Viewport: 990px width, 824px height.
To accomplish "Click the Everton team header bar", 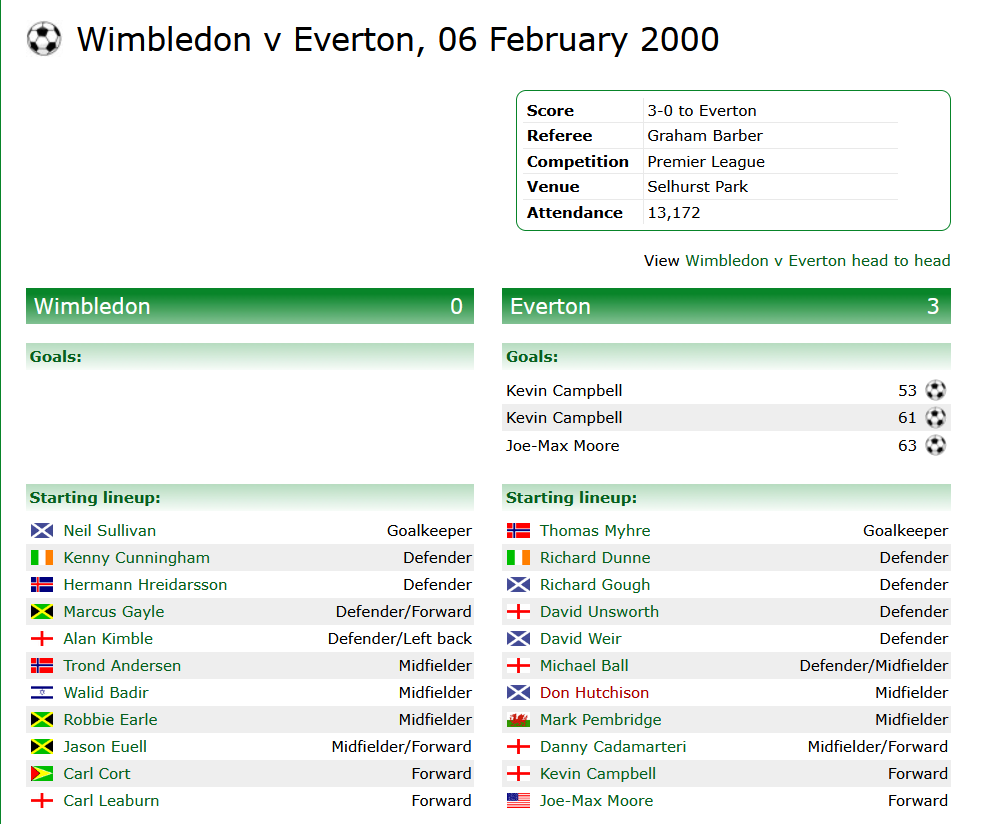I will pyautogui.click(x=726, y=306).
